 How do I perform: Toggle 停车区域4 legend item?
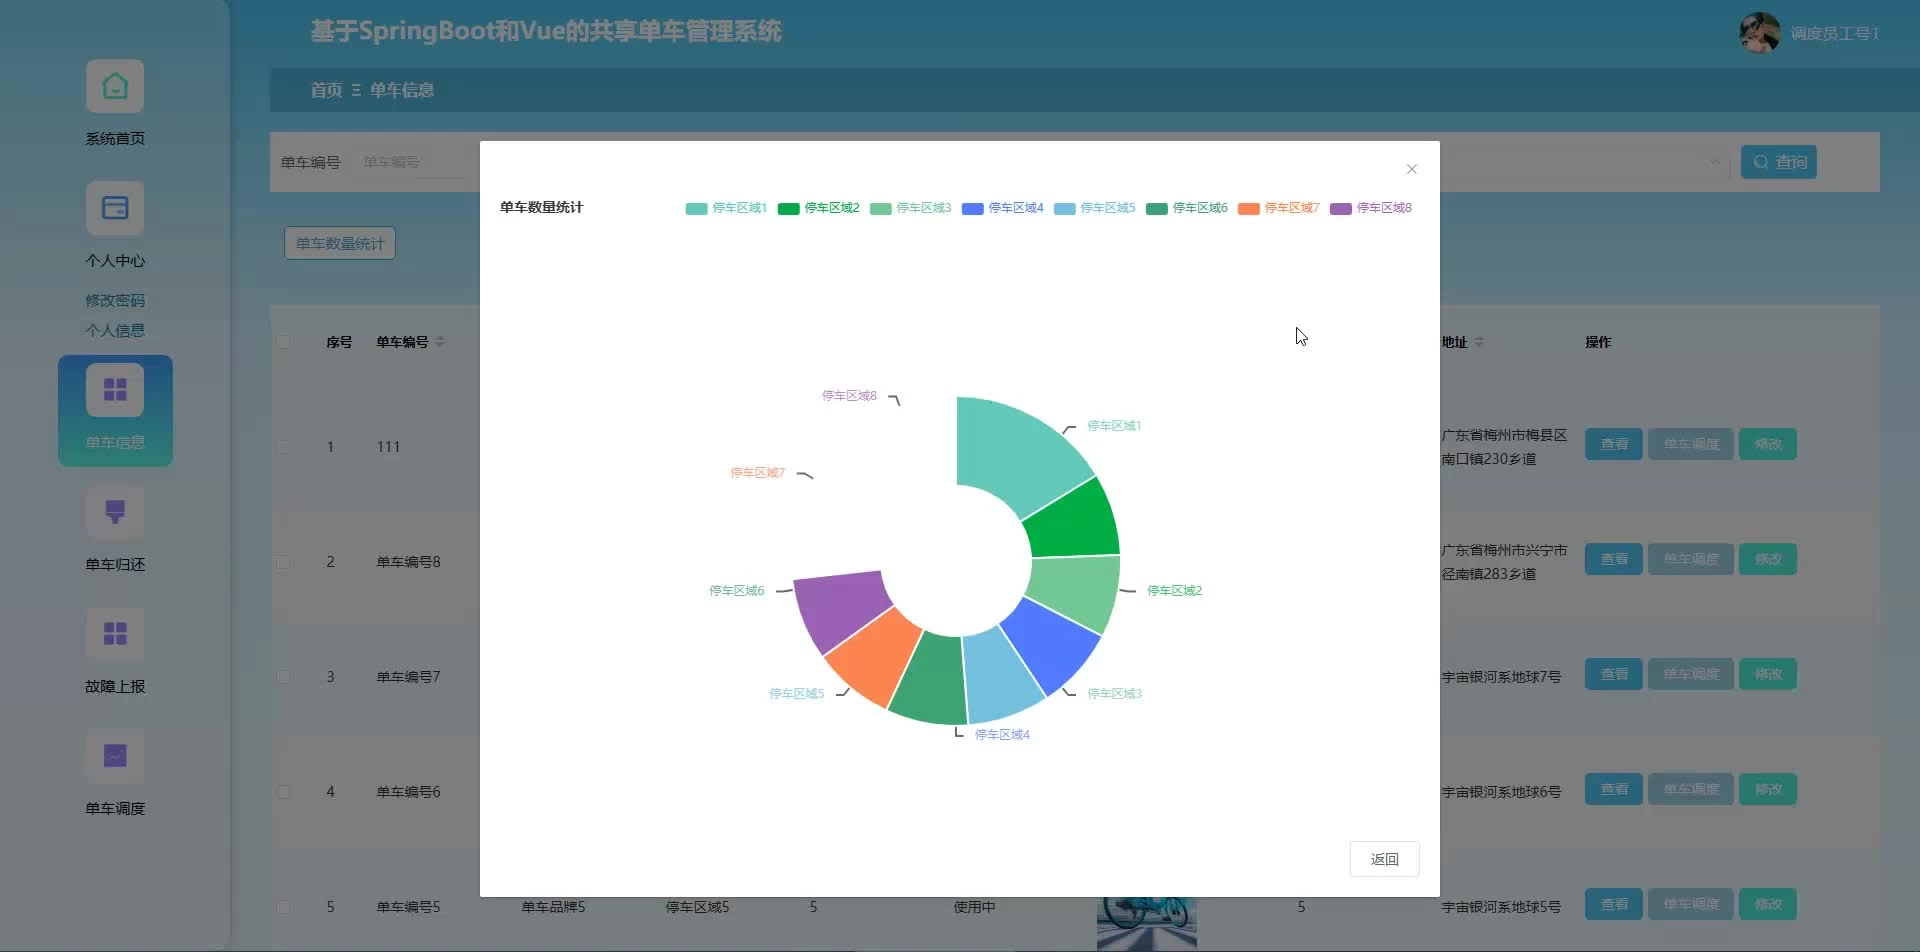[1002, 208]
